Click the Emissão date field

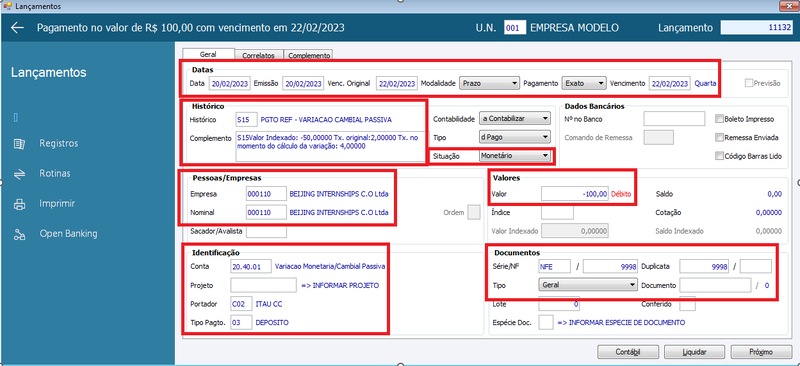tap(303, 83)
